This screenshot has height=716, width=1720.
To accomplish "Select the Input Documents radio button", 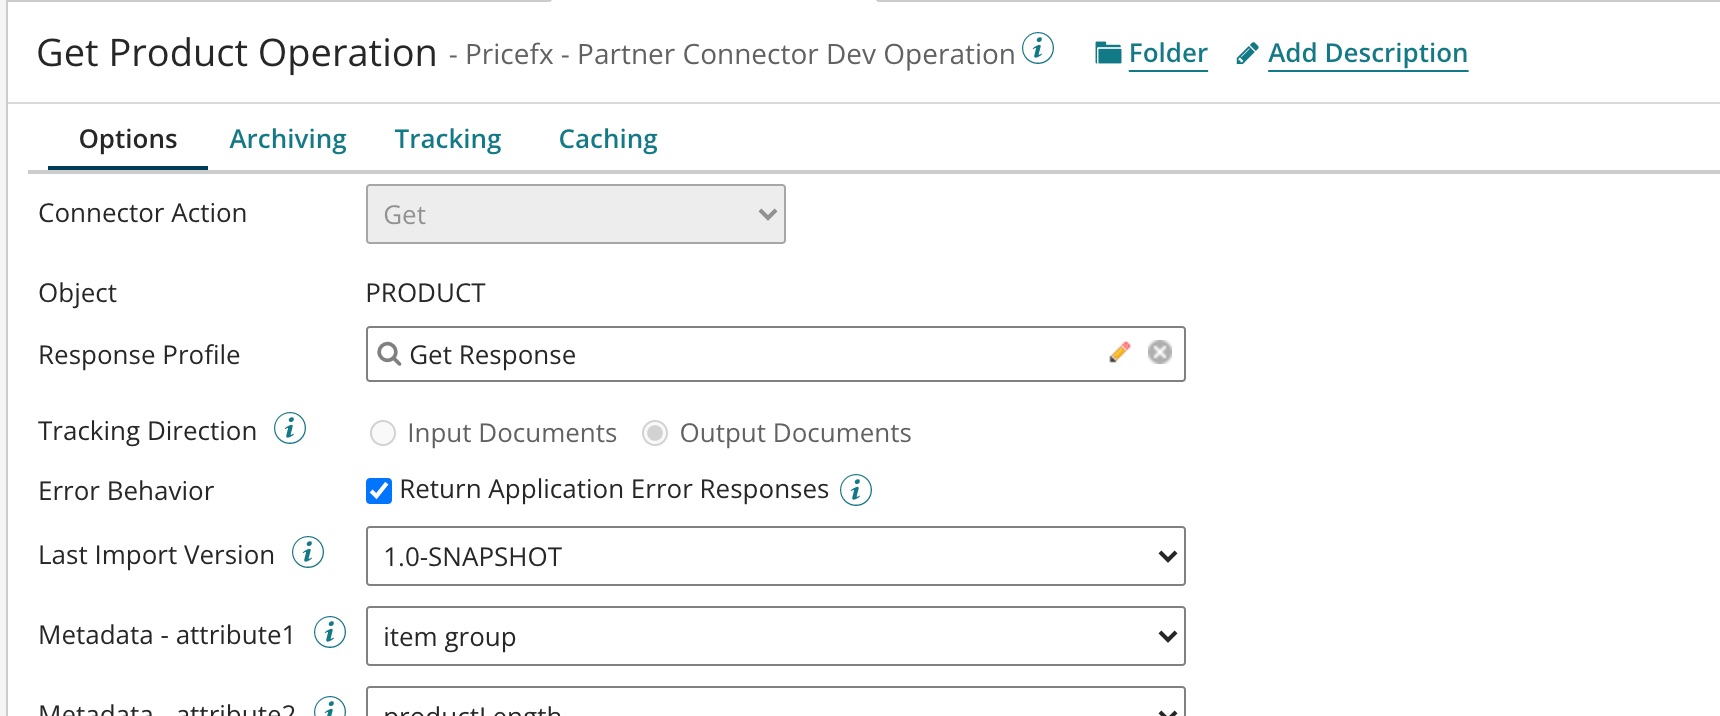I will [x=383, y=433].
